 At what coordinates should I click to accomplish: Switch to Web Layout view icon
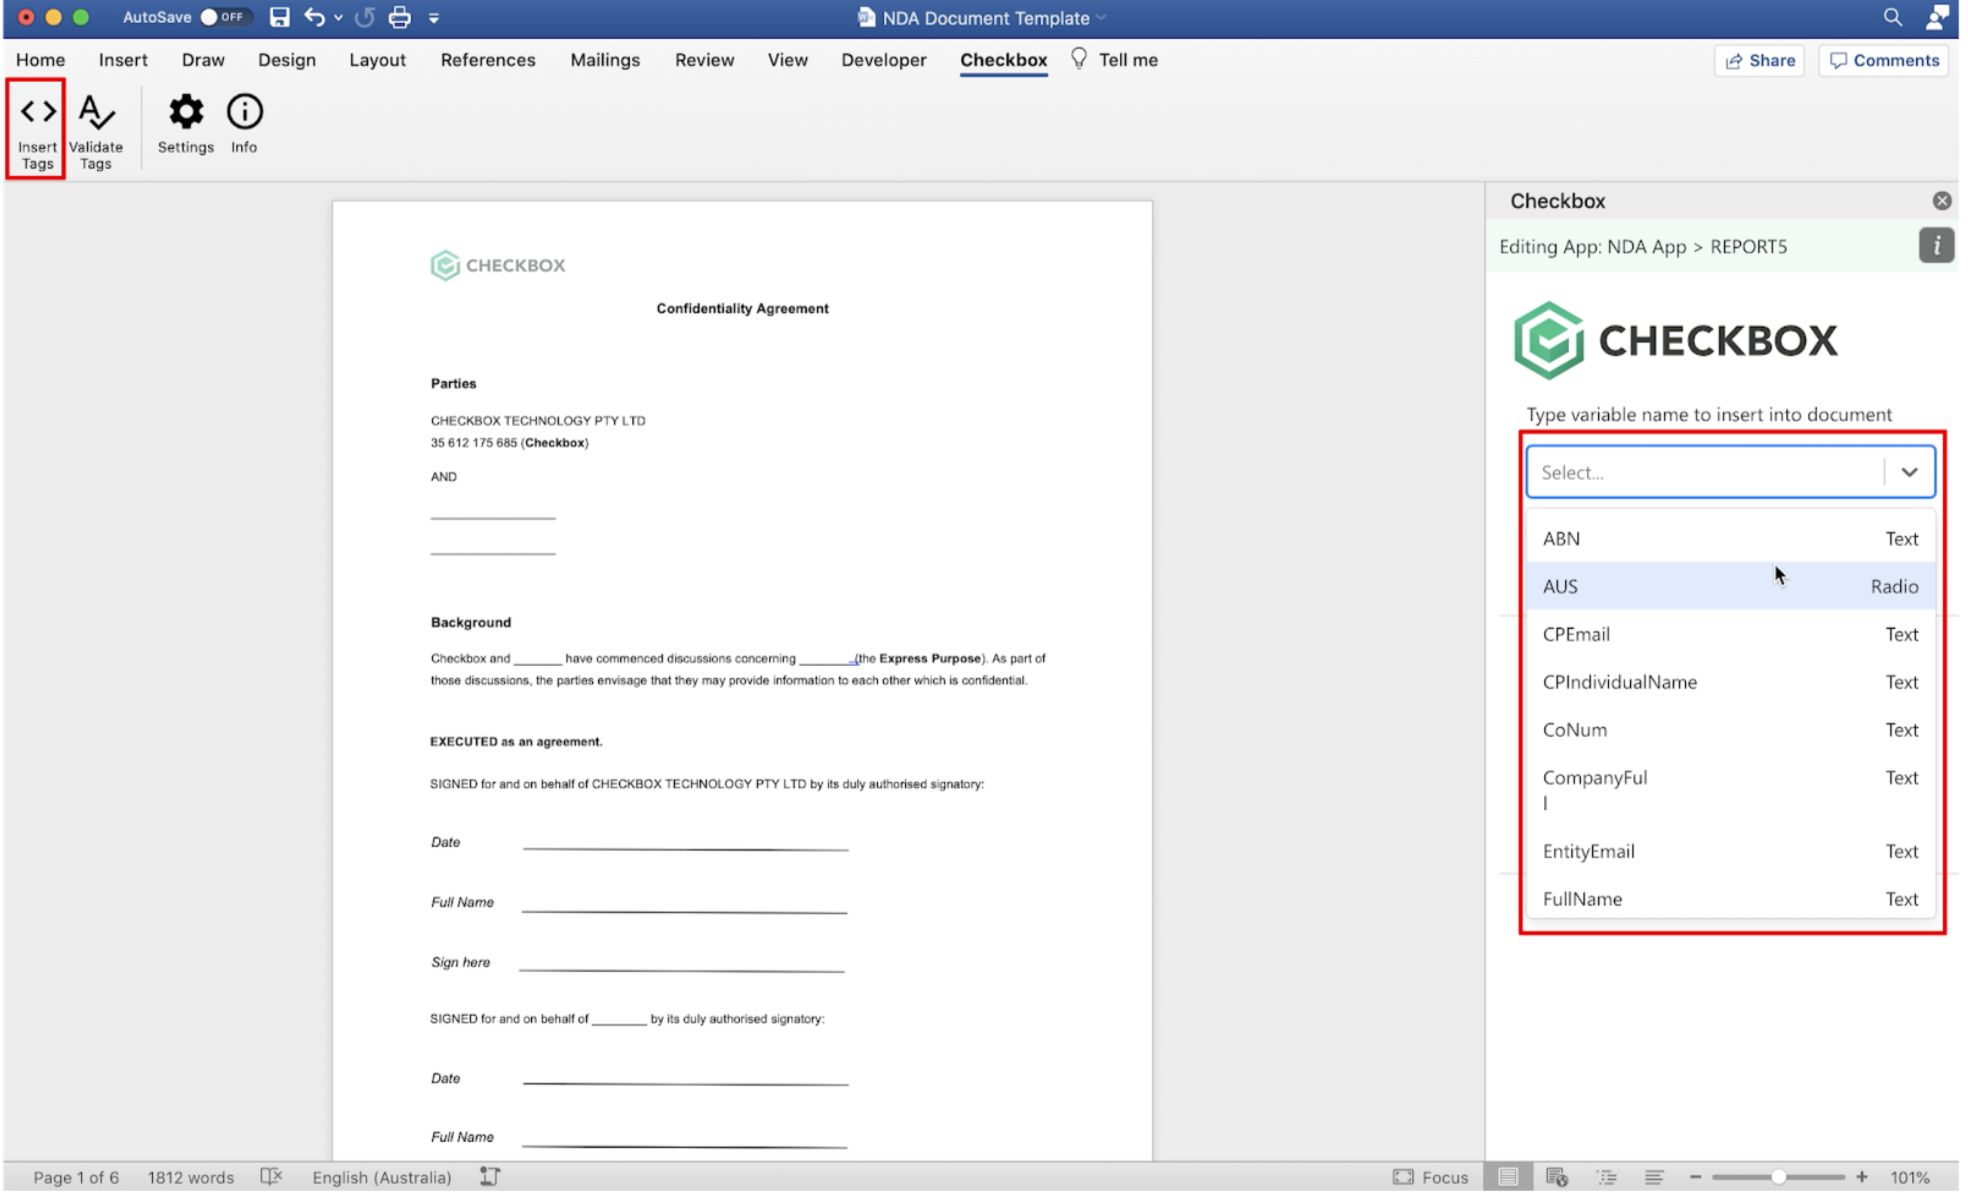coord(1557,1178)
